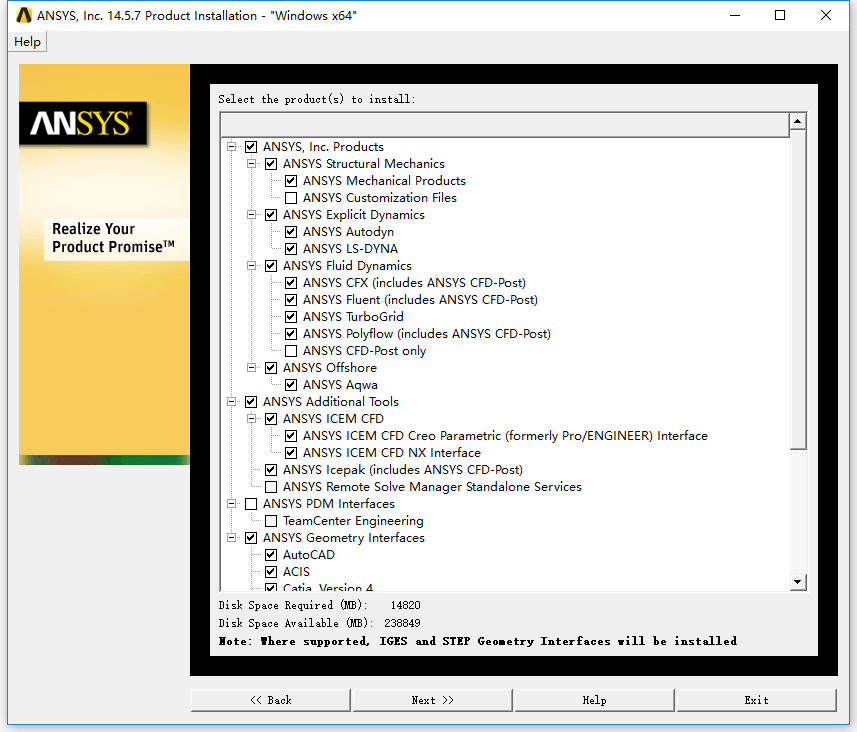The height and width of the screenshot is (732, 857).
Task: Click Next >> to continue installation
Action: 432,700
